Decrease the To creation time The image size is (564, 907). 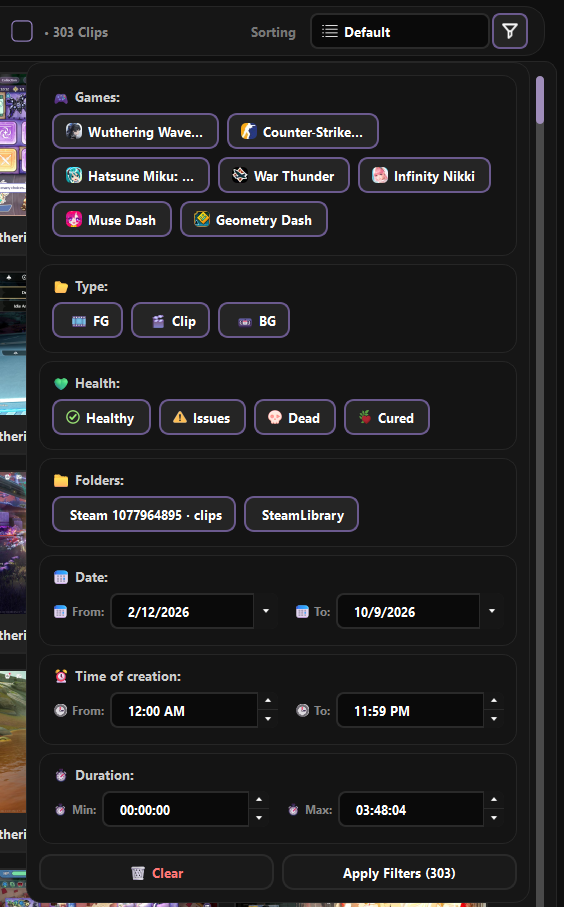(x=493, y=719)
